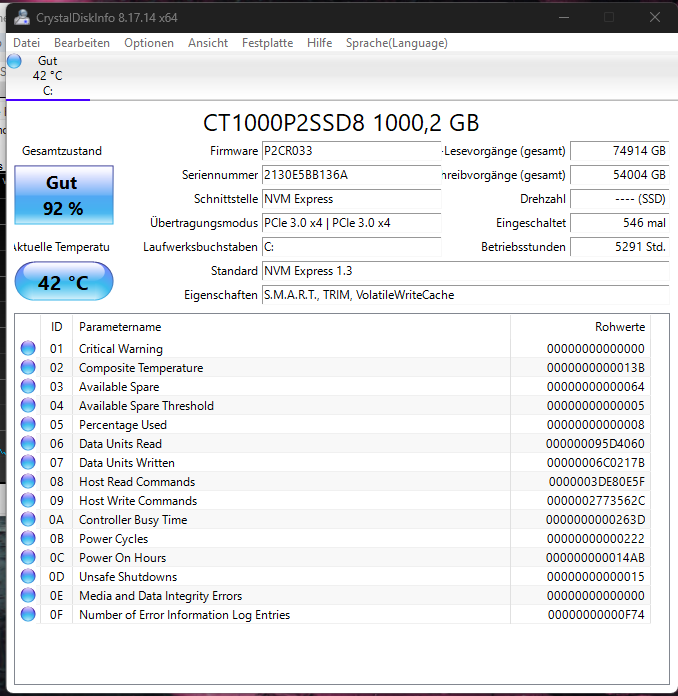Click the total writes value 54004 GB
678x696 pixels.
pyautogui.click(x=619, y=175)
